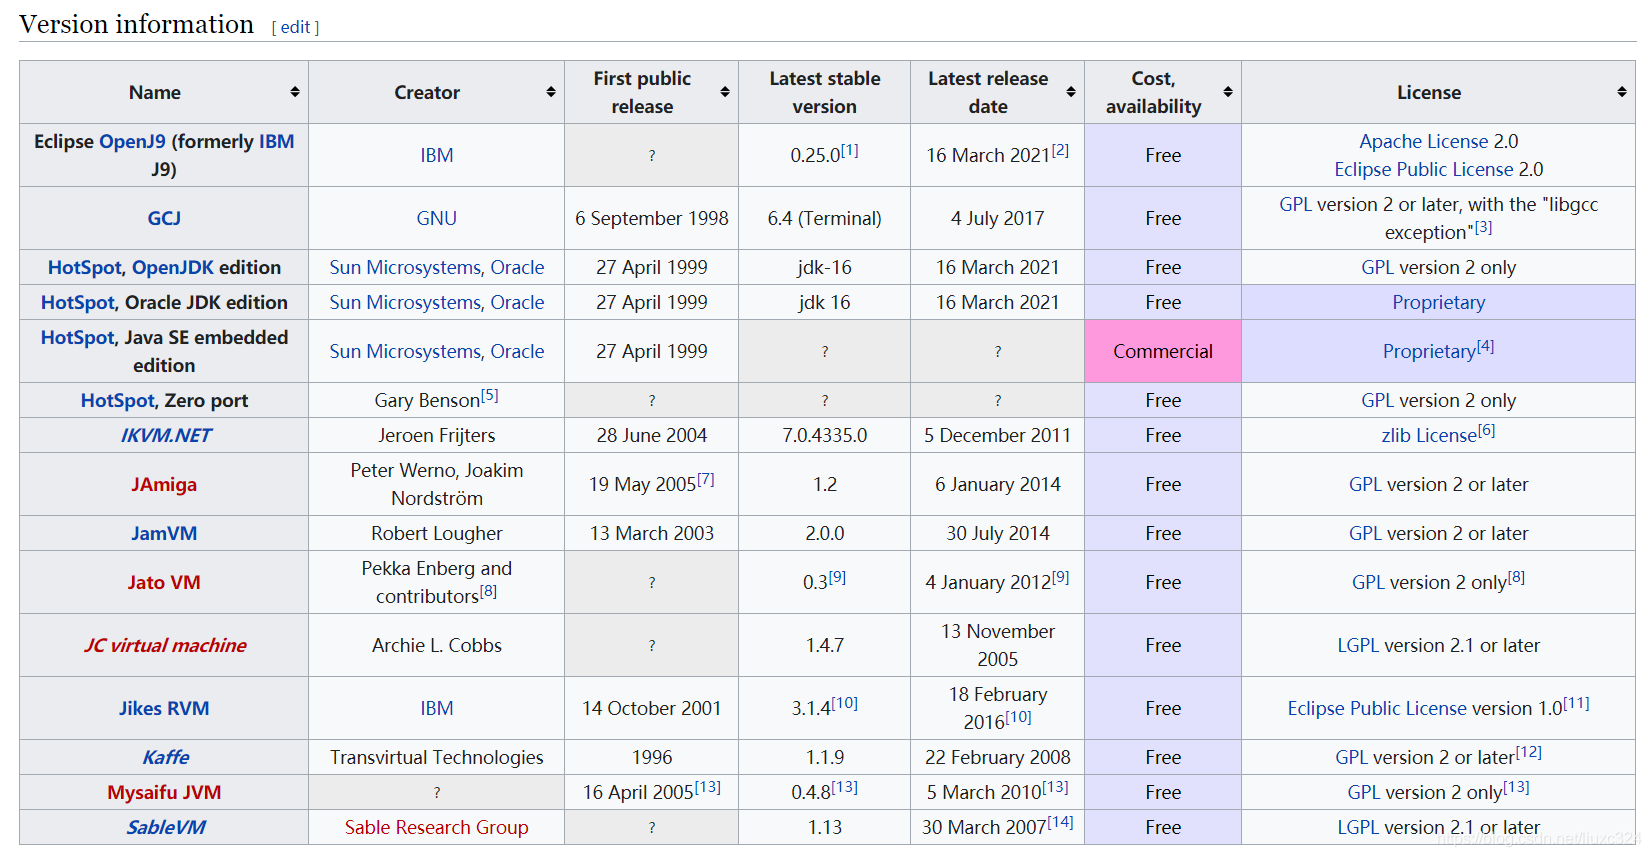The image size is (1651, 857).
Task: Select the Jeroen Frijters cell
Action: (437, 435)
